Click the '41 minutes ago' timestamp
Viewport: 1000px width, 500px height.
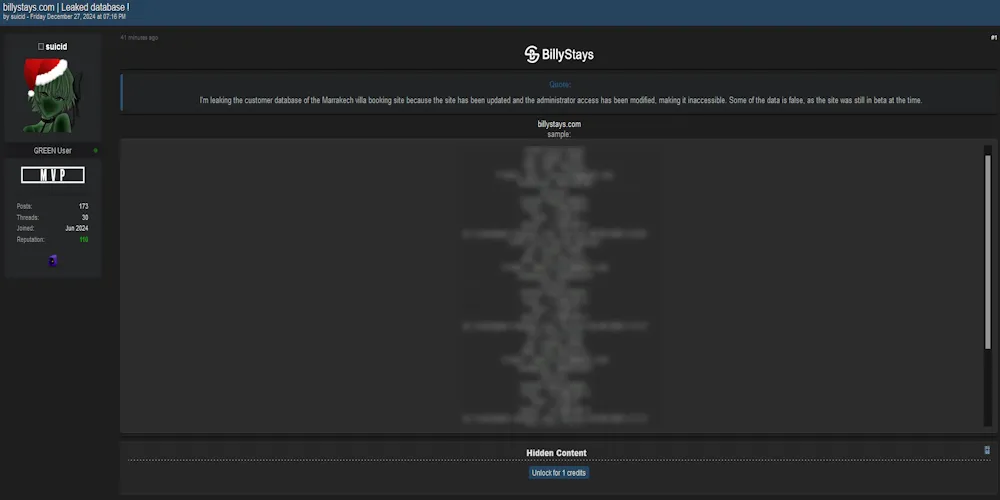[139, 38]
